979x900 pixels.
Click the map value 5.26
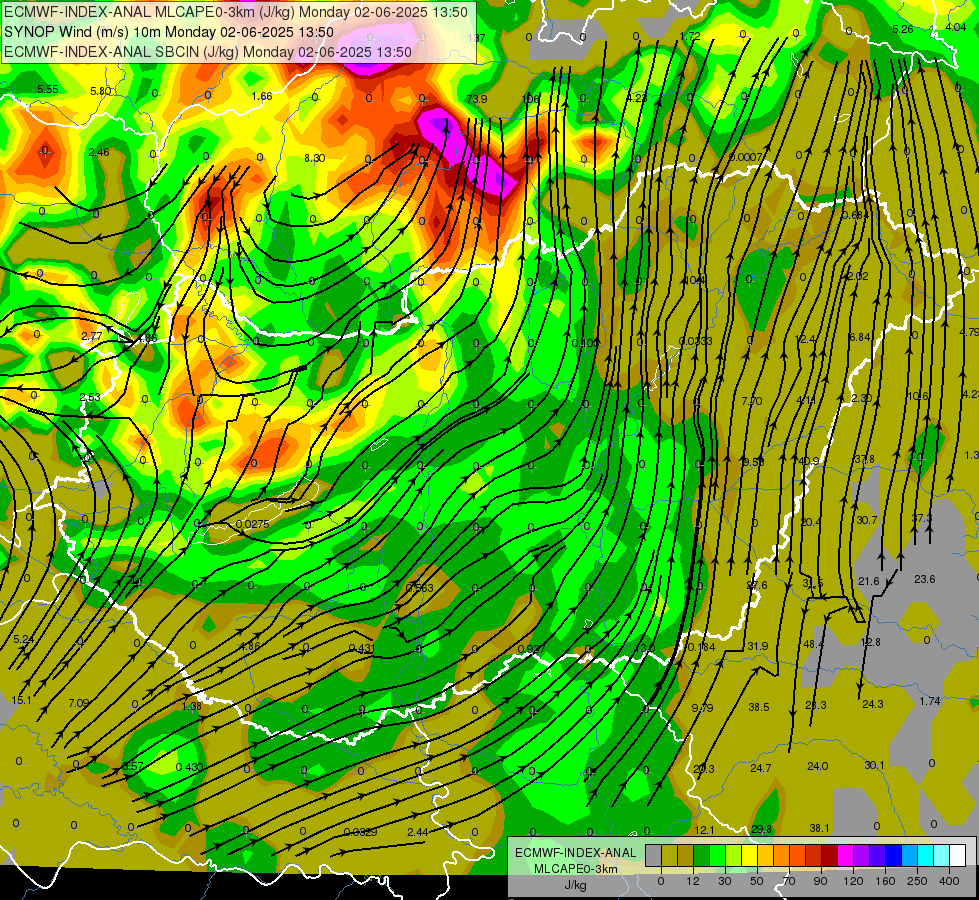pos(903,29)
